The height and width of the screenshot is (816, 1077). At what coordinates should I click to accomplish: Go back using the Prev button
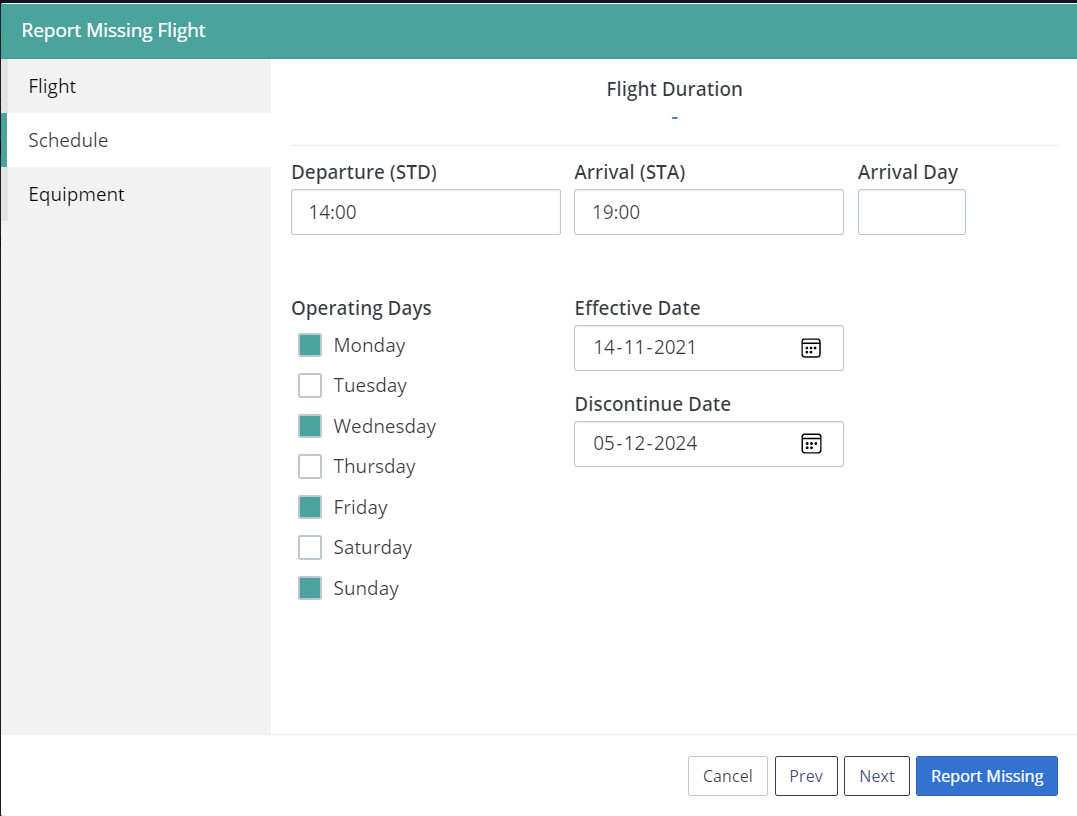[x=806, y=776]
